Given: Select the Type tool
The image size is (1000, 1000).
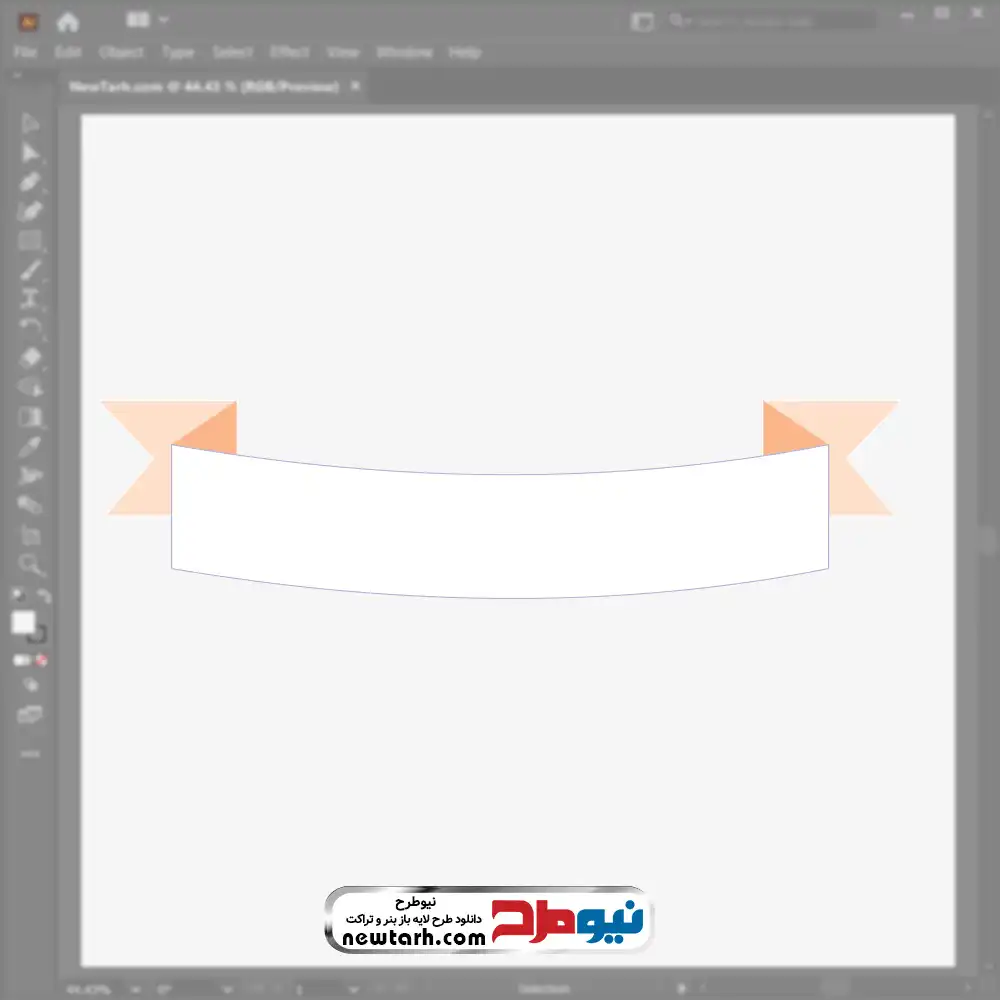Looking at the screenshot, I should point(30,299).
